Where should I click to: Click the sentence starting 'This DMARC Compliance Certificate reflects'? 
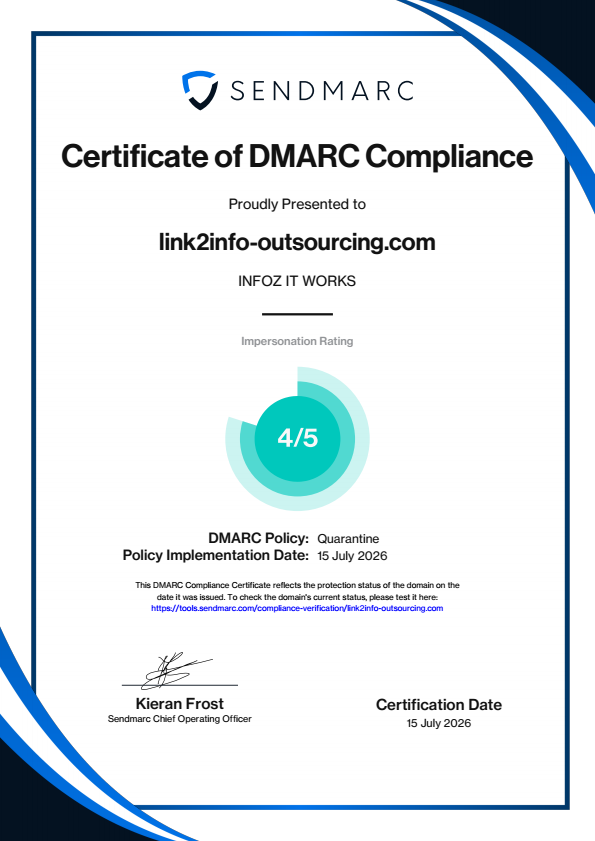point(297,591)
